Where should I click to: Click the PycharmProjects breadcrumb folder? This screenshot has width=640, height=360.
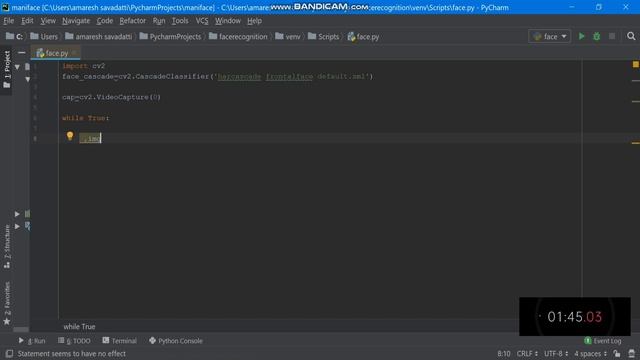[x=170, y=36]
